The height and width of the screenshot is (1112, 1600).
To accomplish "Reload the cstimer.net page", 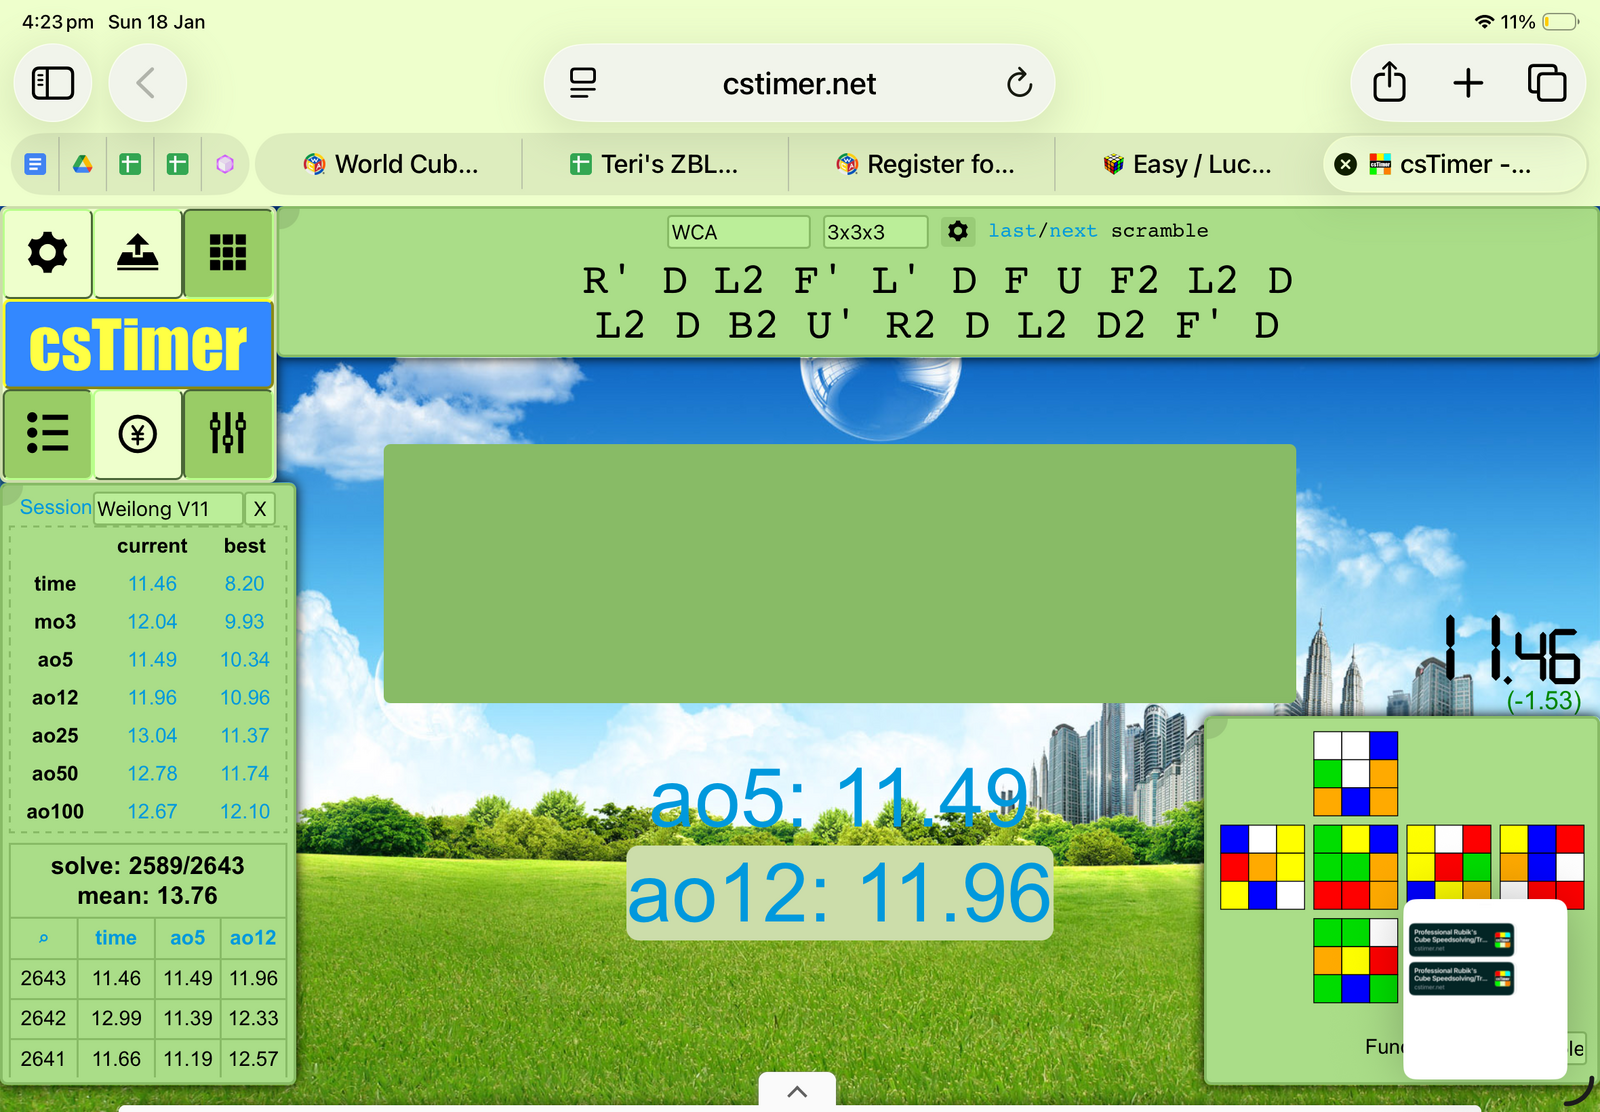I will pos(1019,83).
